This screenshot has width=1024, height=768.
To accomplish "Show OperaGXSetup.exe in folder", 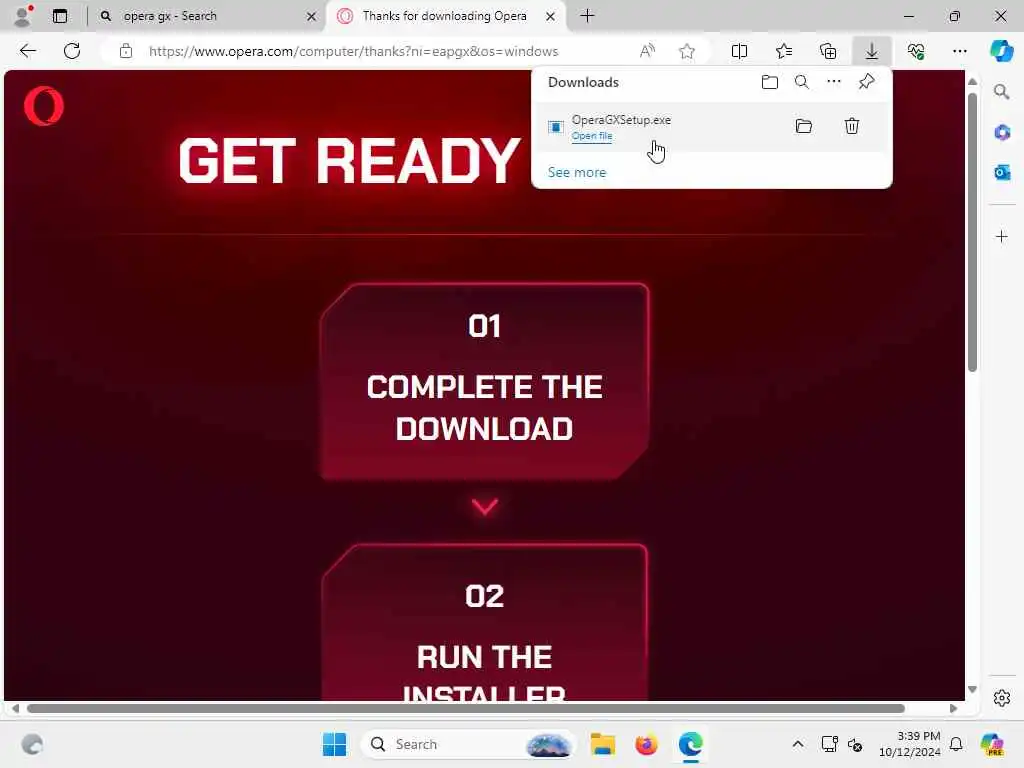I will [x=804, y=126].
